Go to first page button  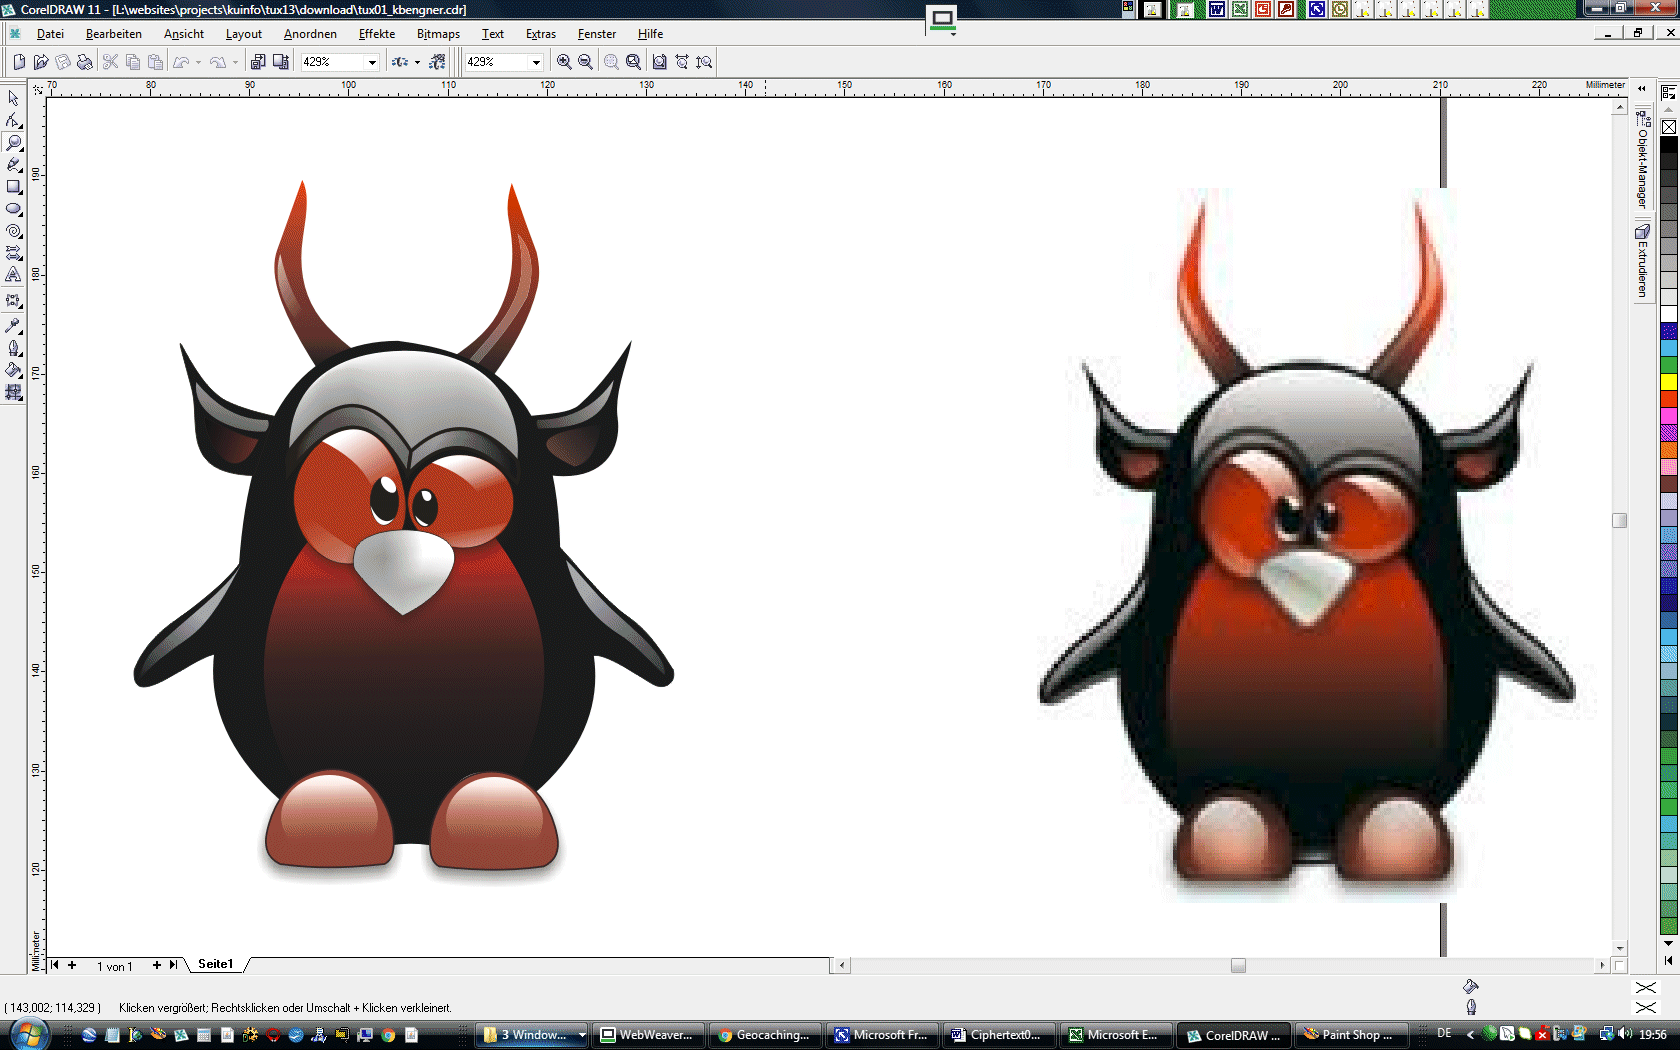[x=55, y=965]
